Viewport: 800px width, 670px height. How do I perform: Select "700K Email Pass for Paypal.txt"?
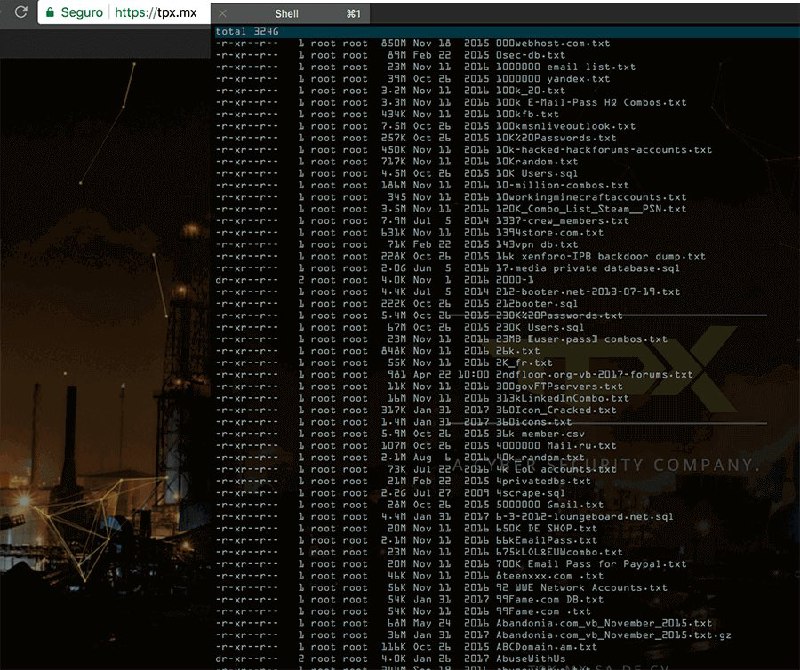[591, 564]
